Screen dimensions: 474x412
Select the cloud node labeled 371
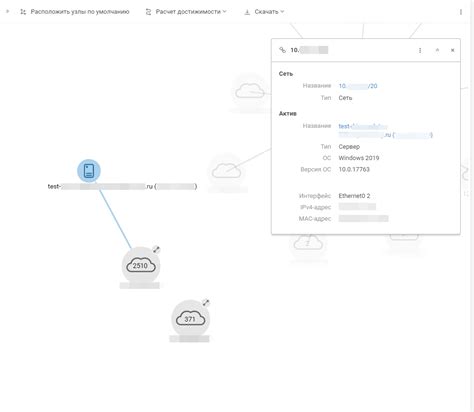click(190, 319)
